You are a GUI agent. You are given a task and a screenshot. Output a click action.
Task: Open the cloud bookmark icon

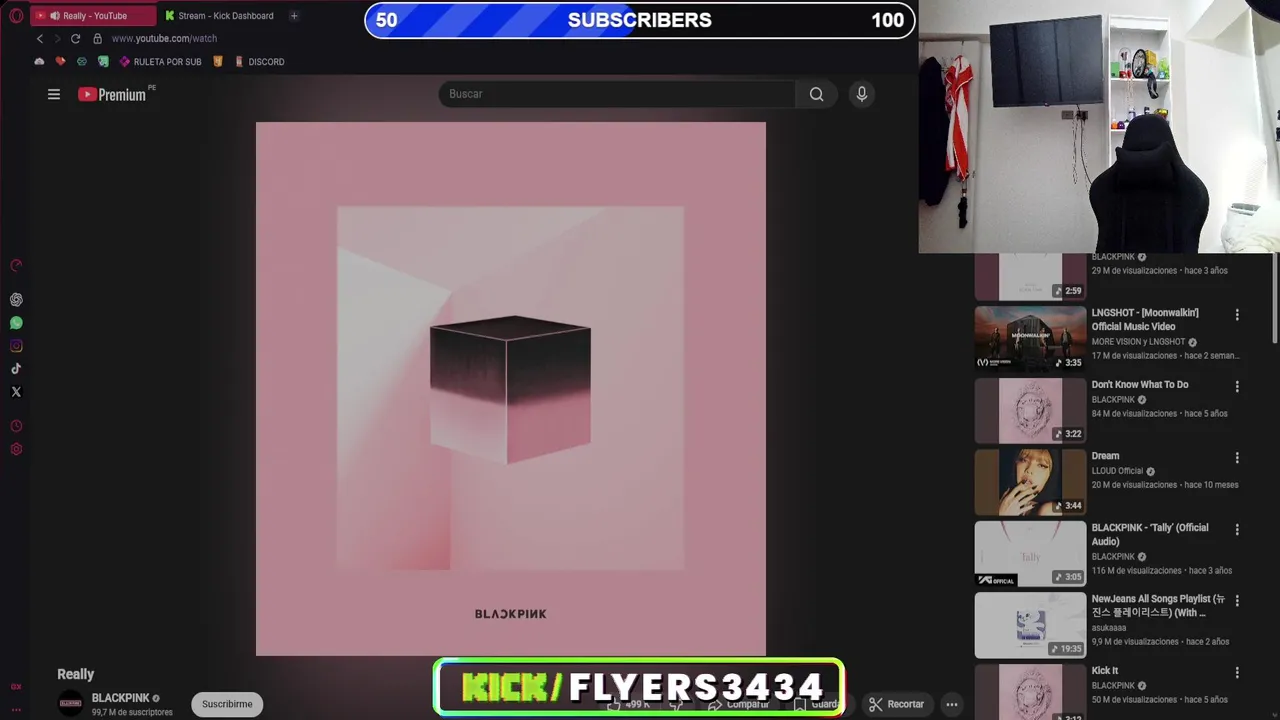(x=39, y=61)
